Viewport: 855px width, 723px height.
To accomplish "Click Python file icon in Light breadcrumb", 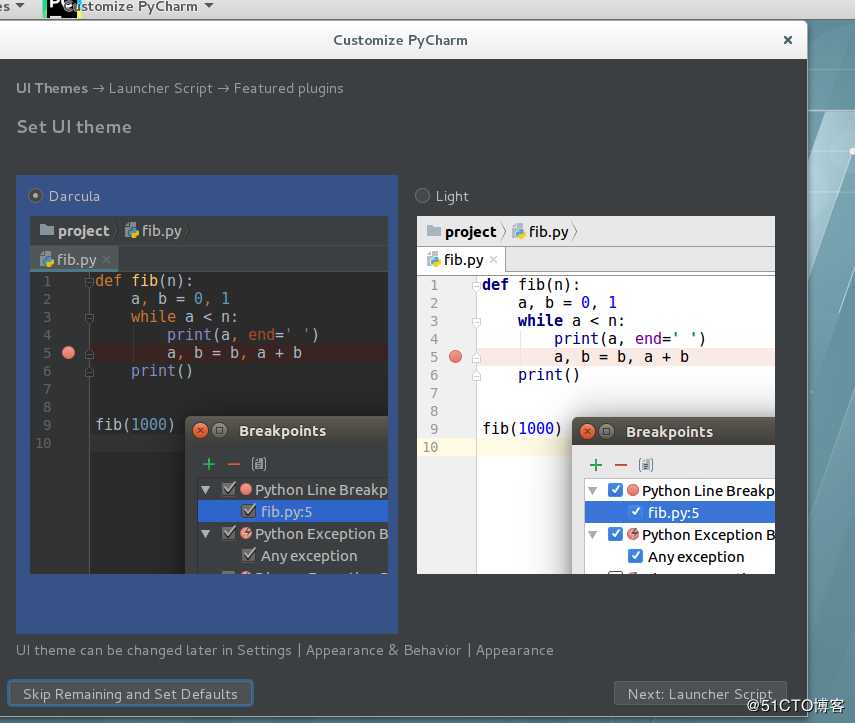I will tap(519, 231).
